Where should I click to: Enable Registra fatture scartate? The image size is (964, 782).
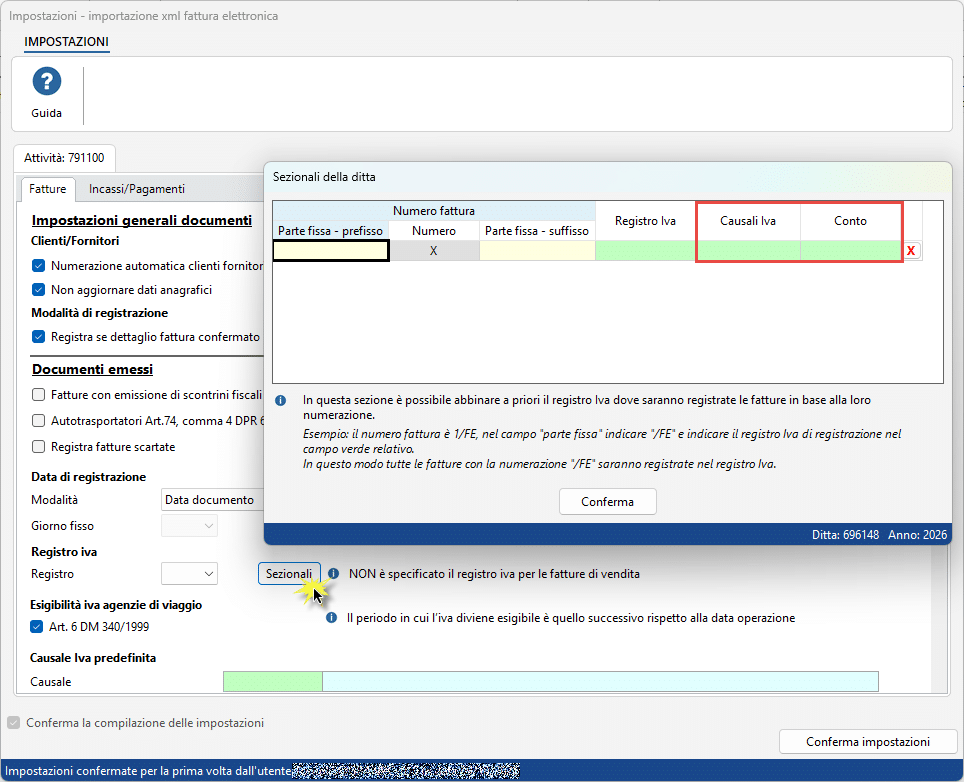click(38, 447)
